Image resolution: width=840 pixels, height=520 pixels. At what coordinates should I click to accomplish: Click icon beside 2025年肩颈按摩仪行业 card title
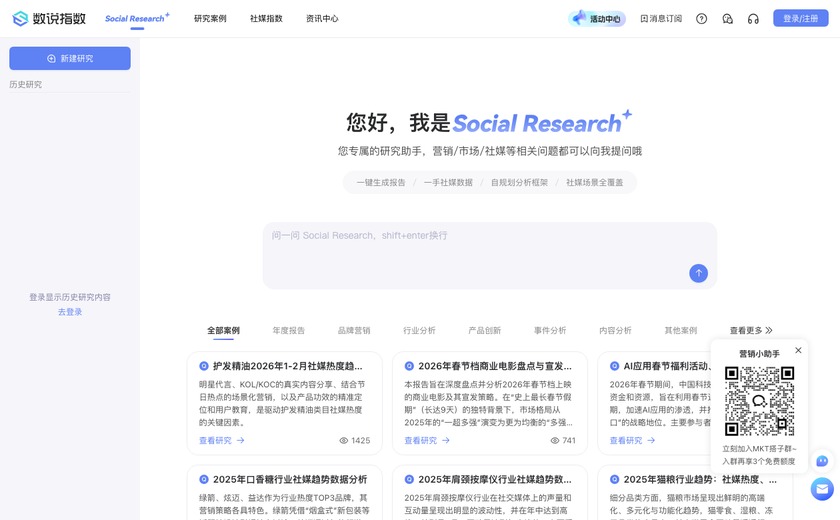[409, 479]
